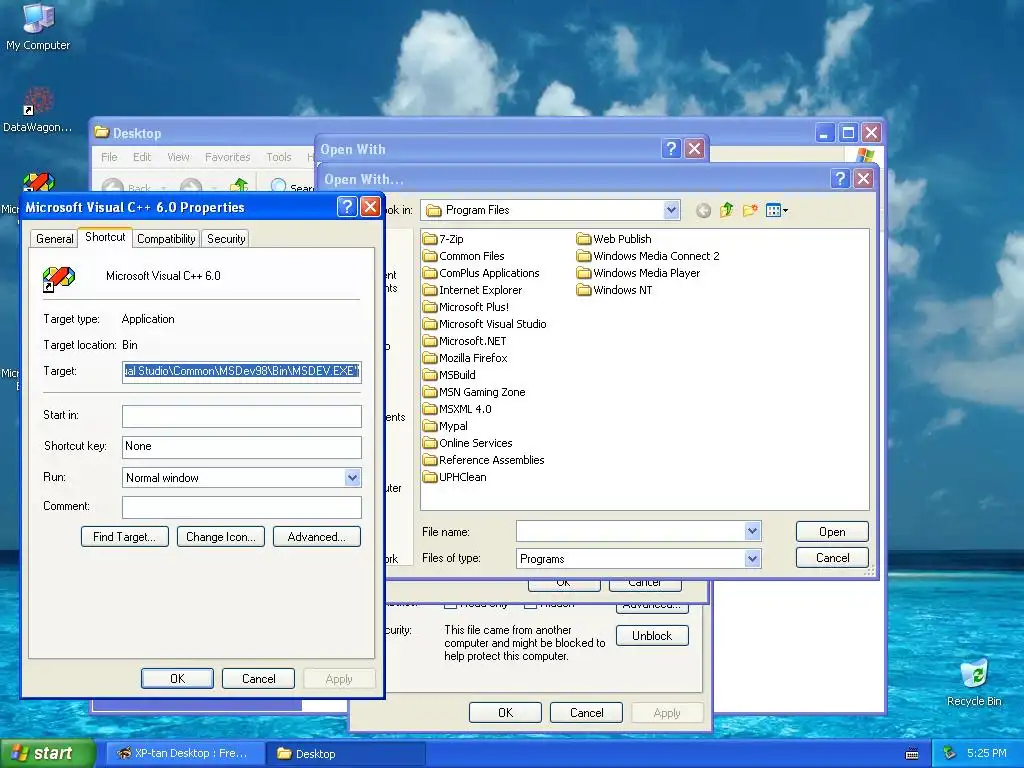
Task: Click the Shortcut key field
Action: click(x=242, y=447)
